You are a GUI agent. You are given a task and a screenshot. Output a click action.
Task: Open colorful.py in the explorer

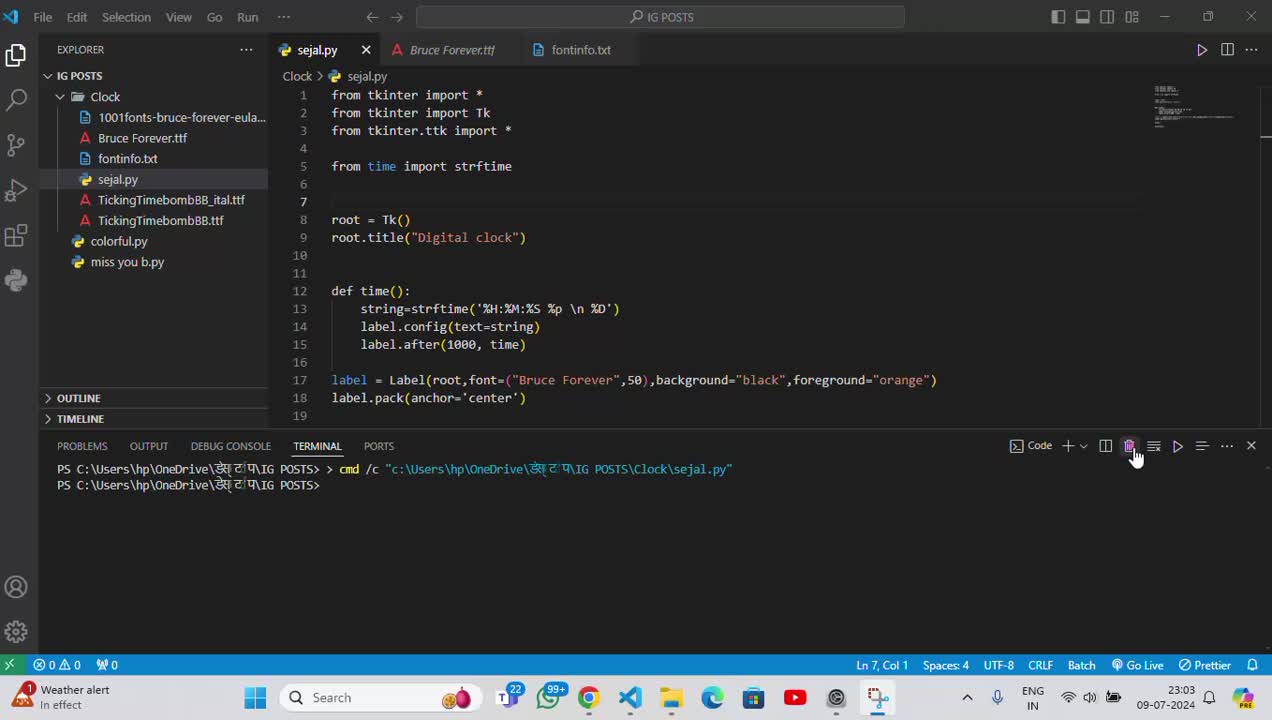(x=119, y=241)
